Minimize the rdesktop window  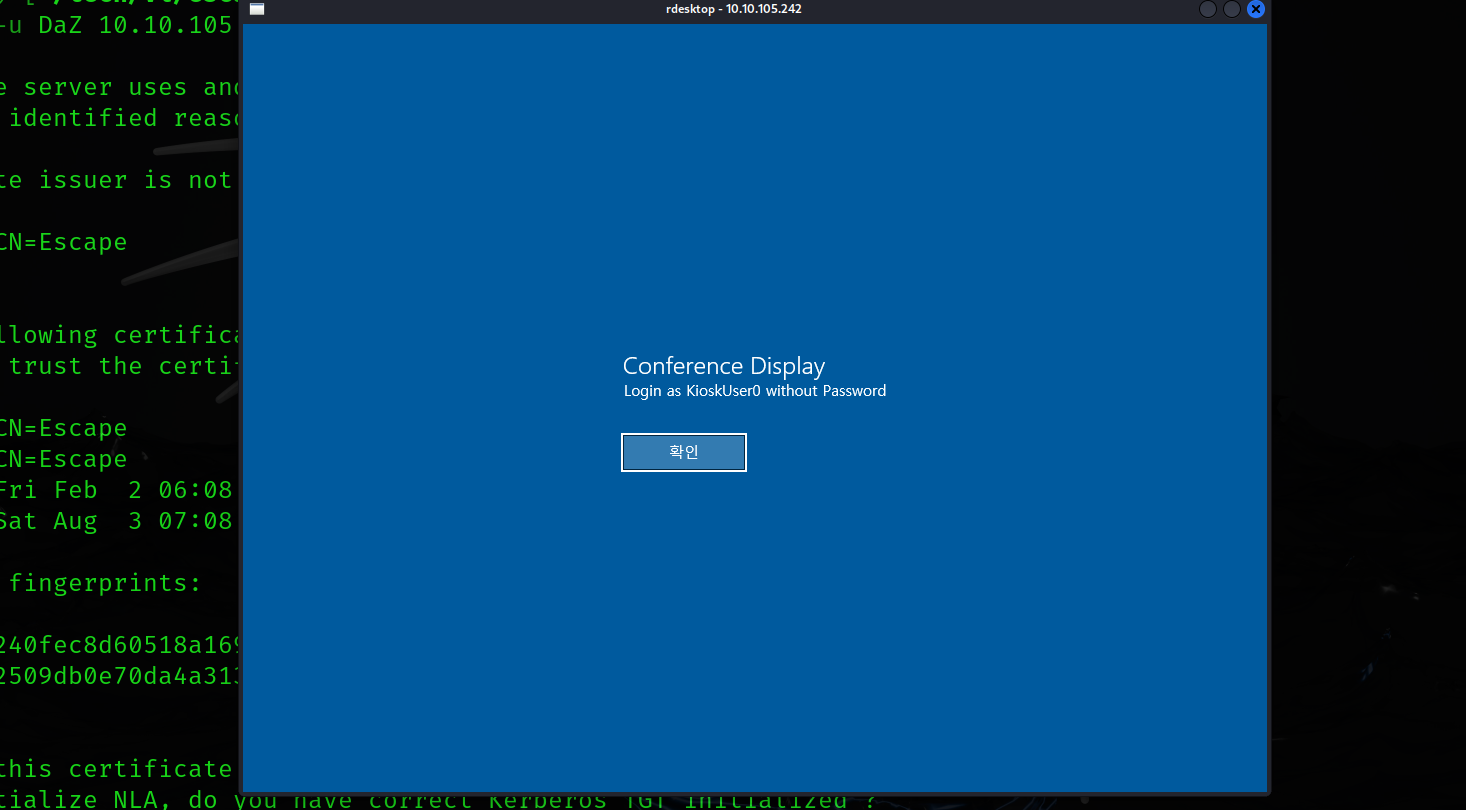click(x=1208, y=9)
